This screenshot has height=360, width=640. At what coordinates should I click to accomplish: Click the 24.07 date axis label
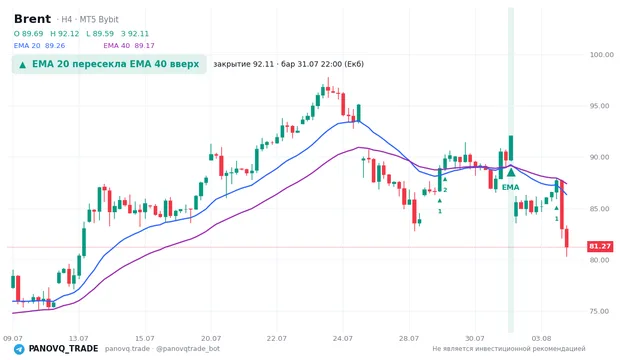coord(342,338)
